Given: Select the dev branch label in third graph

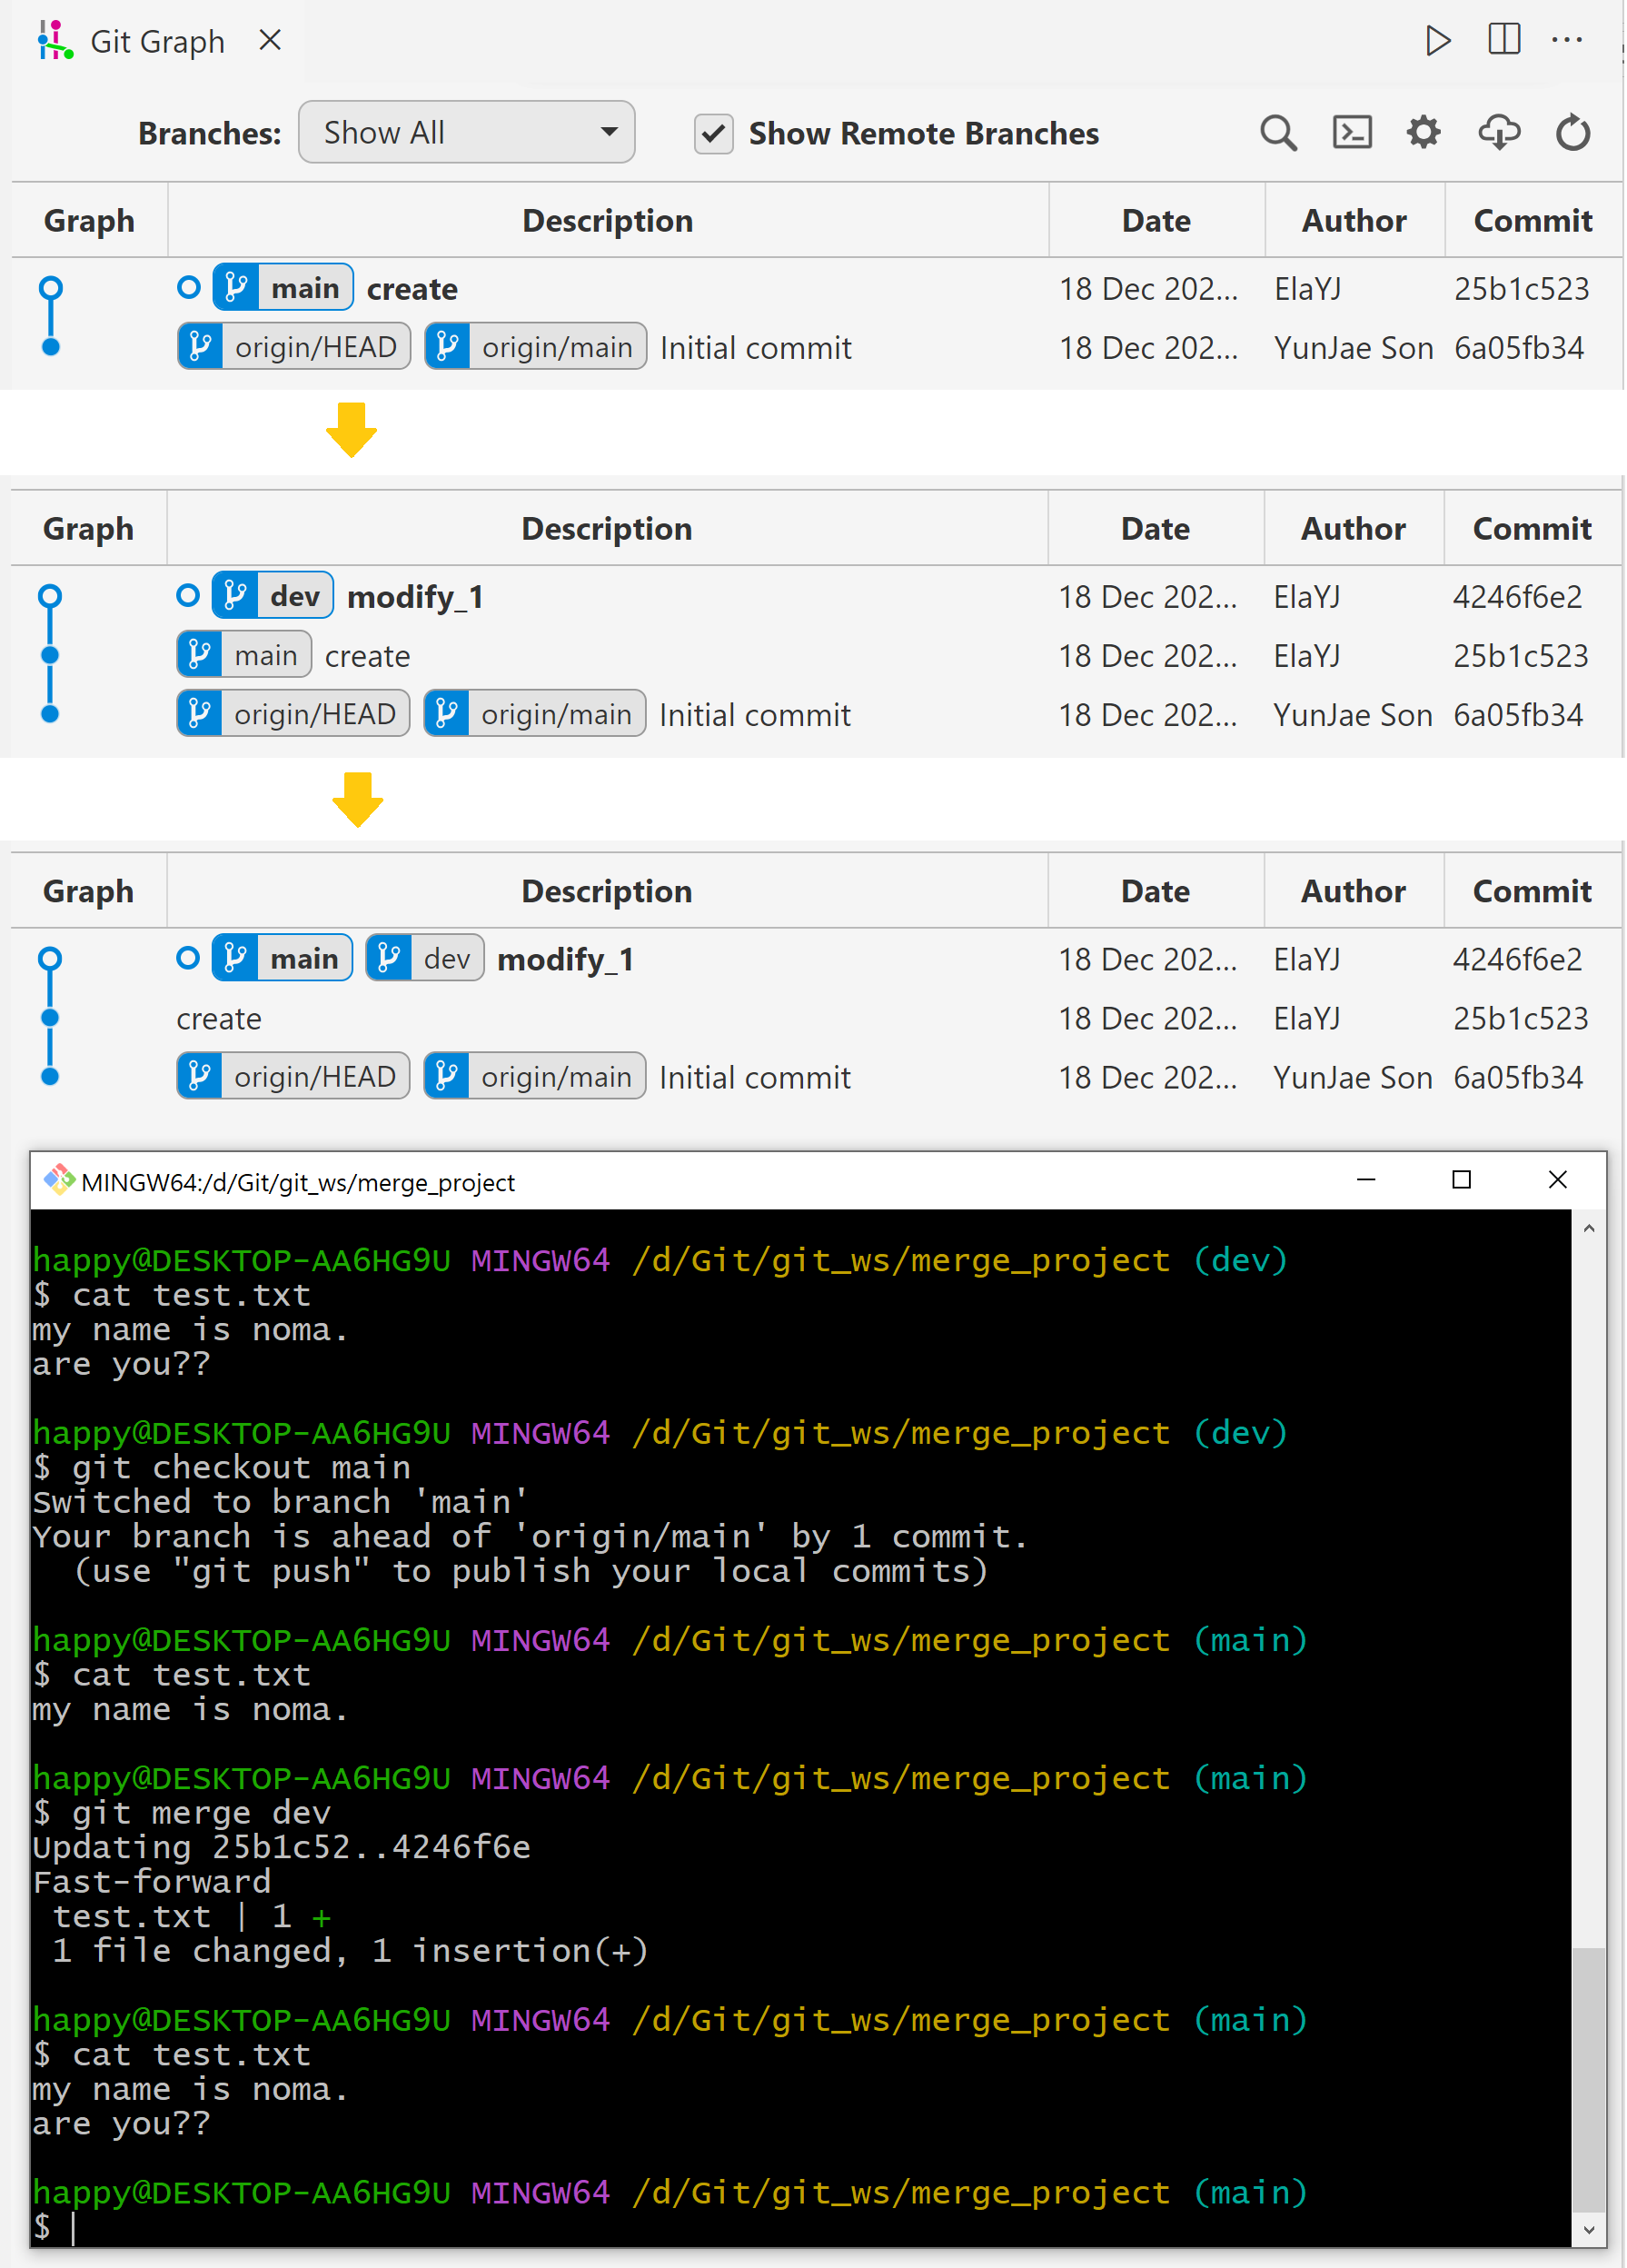Looking at the screenshot, I should [x=425, y=958].
